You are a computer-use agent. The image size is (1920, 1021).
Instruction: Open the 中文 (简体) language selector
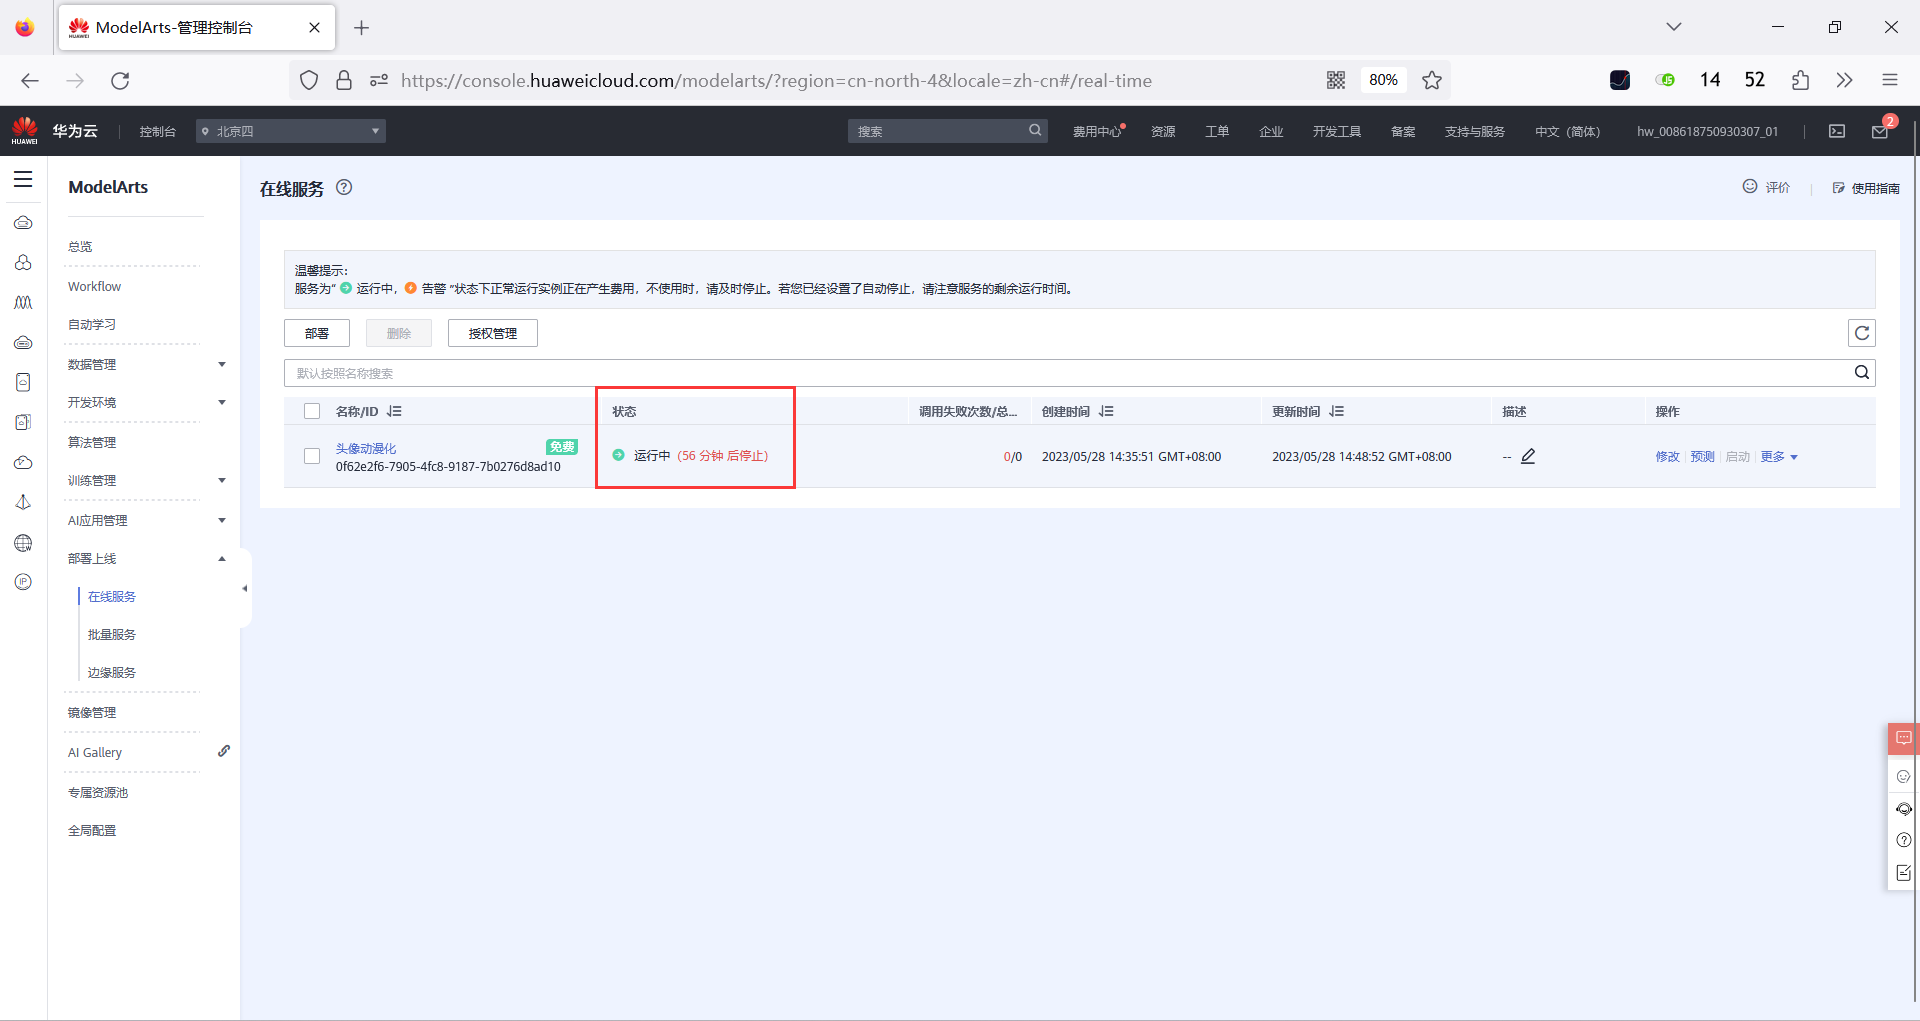click(x=1567, y=132)
